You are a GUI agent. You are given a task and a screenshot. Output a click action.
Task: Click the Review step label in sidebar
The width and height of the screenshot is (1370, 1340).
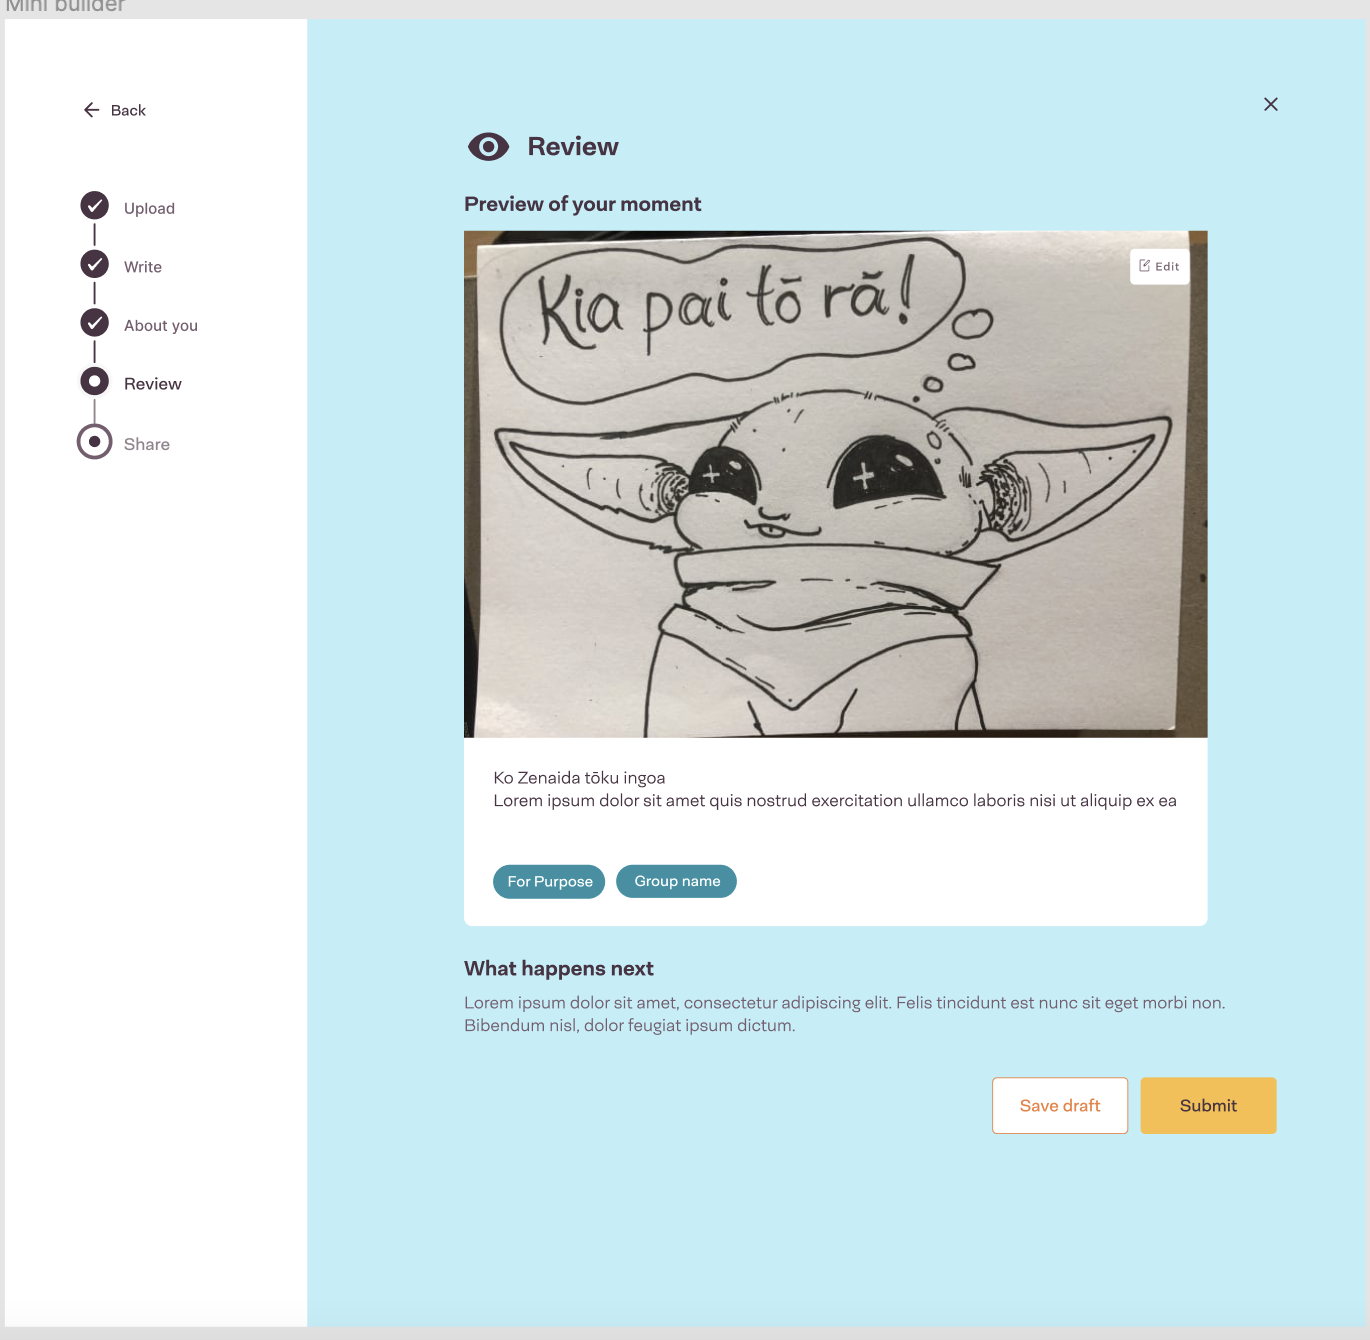coord(153,384)
